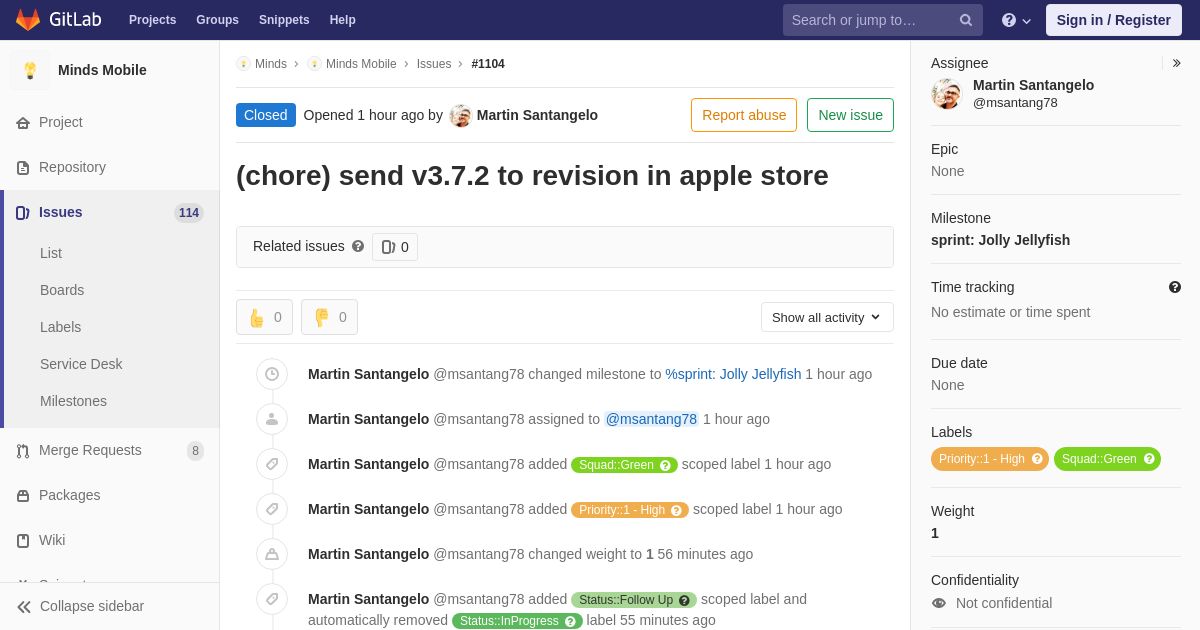This screenshot has width=1200, height=630.
Task: Click the %sprint: Jolly Jellyfish milestone link
Action: (733, 374)
